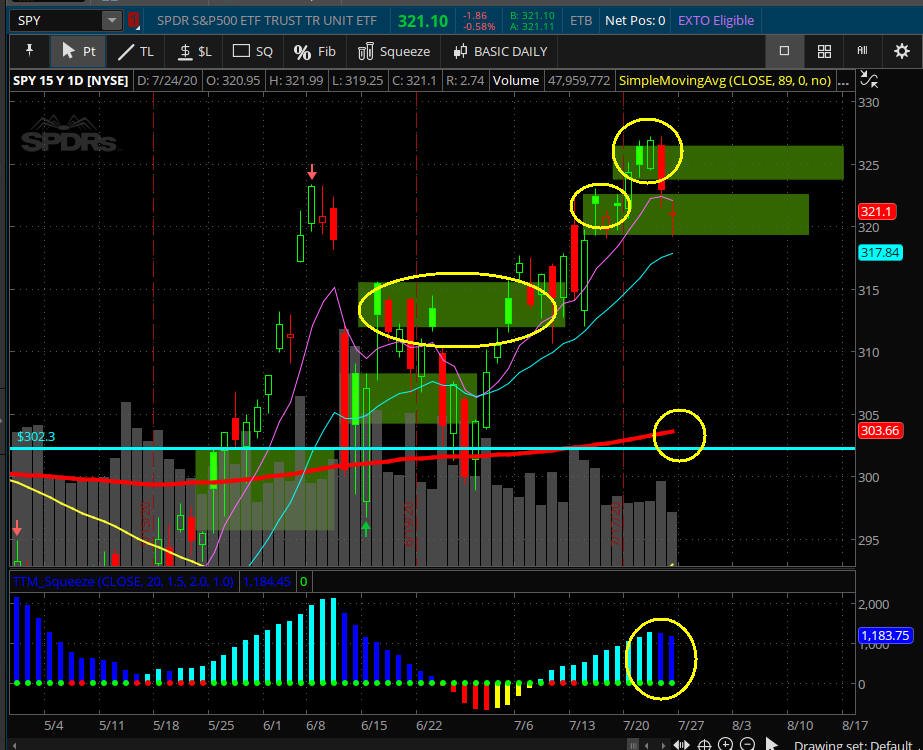Click the zoom out magnifier icon
The height and width of the screenshot is (750, 923).
coord(747,745)
